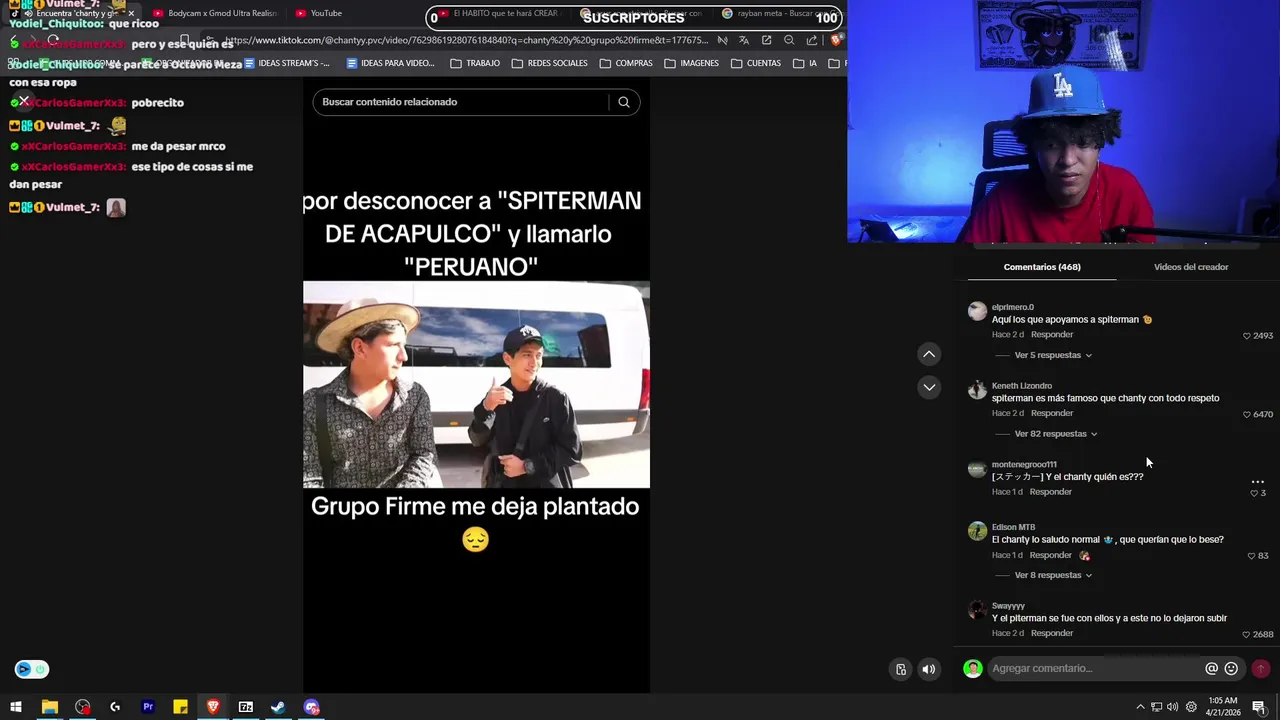1280x720 pixels.
Task: Open Windows Start menu
Action: [16, 707]
